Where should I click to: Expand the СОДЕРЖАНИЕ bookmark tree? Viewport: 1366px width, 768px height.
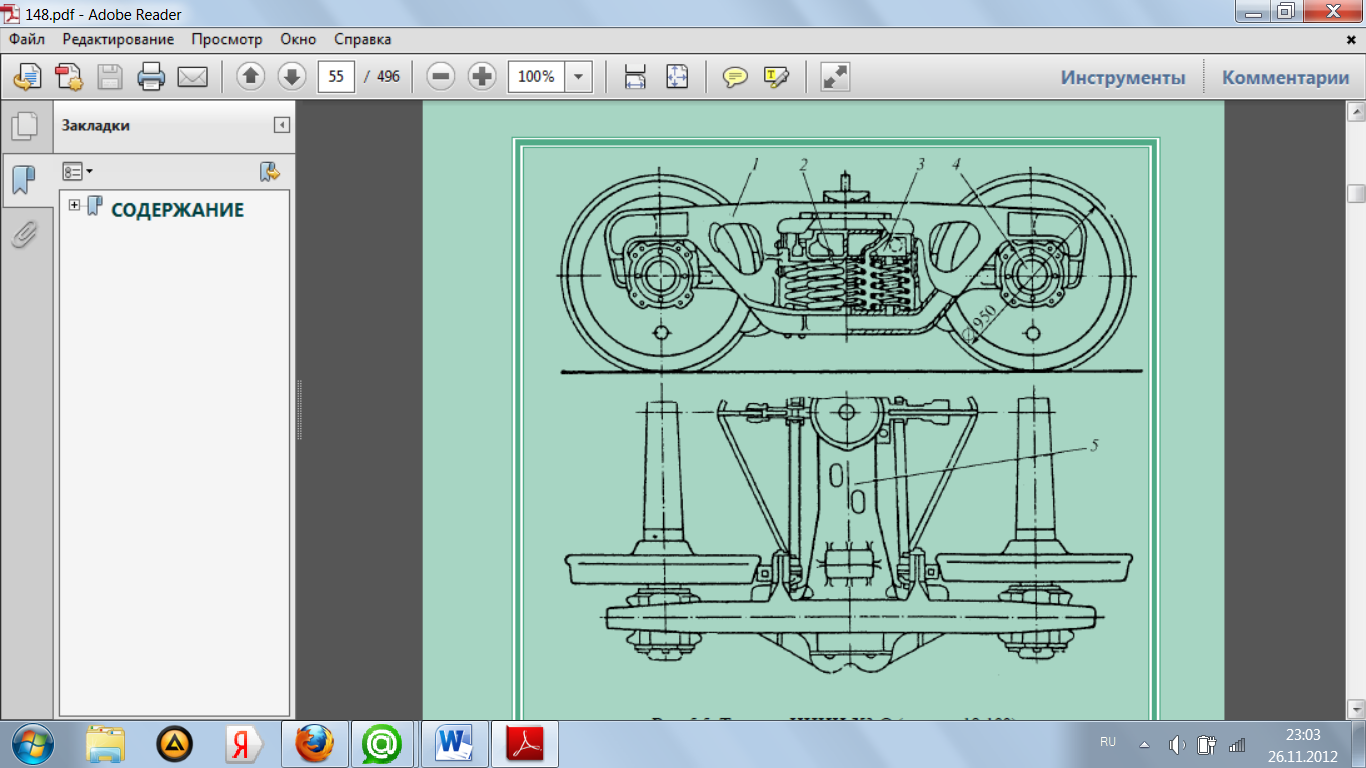(x=74, y=205)
